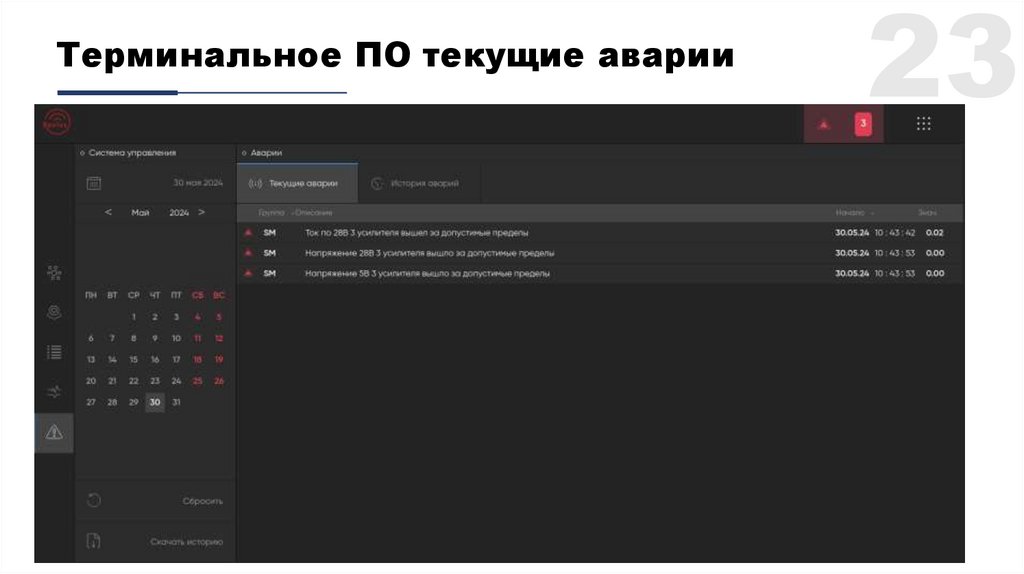Click alarm triangle for Ток по 28В row
The image size is (1024, 574).
[x=248, y=232]
